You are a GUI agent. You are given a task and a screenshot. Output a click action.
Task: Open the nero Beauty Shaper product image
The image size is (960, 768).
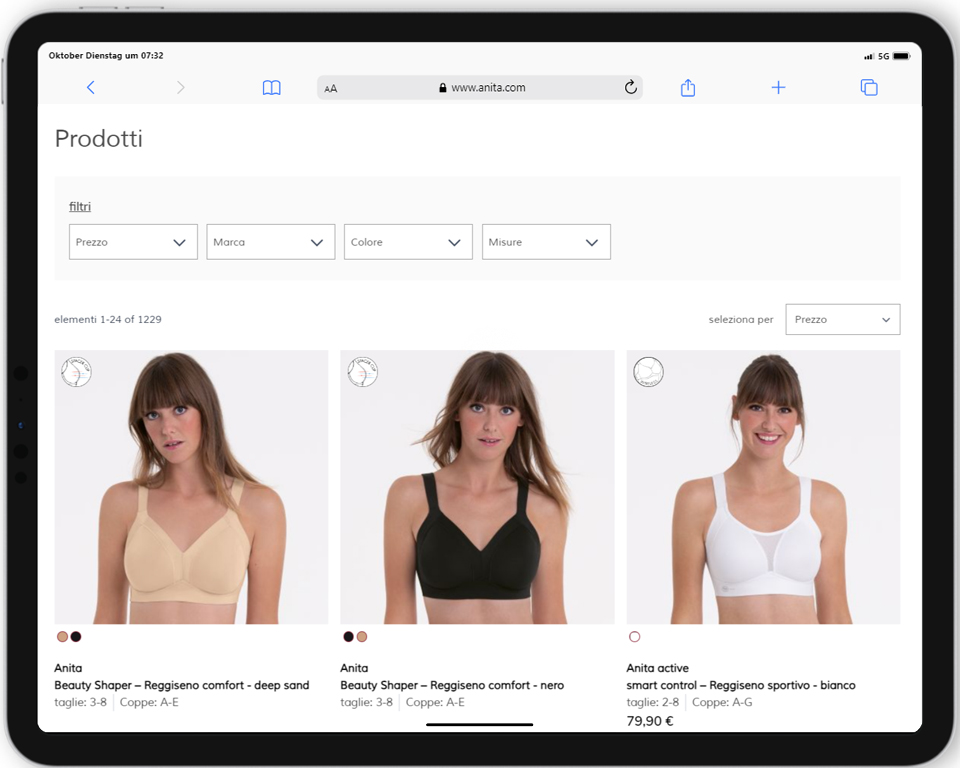tap(478, 487)
